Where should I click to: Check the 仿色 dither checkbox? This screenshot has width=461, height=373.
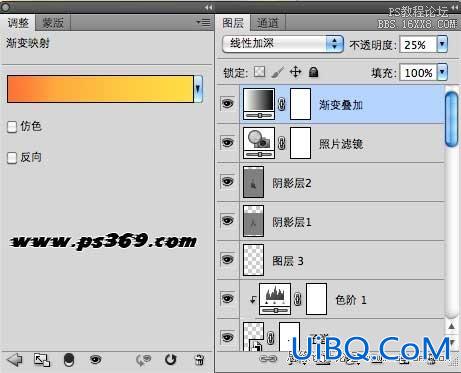12,127
